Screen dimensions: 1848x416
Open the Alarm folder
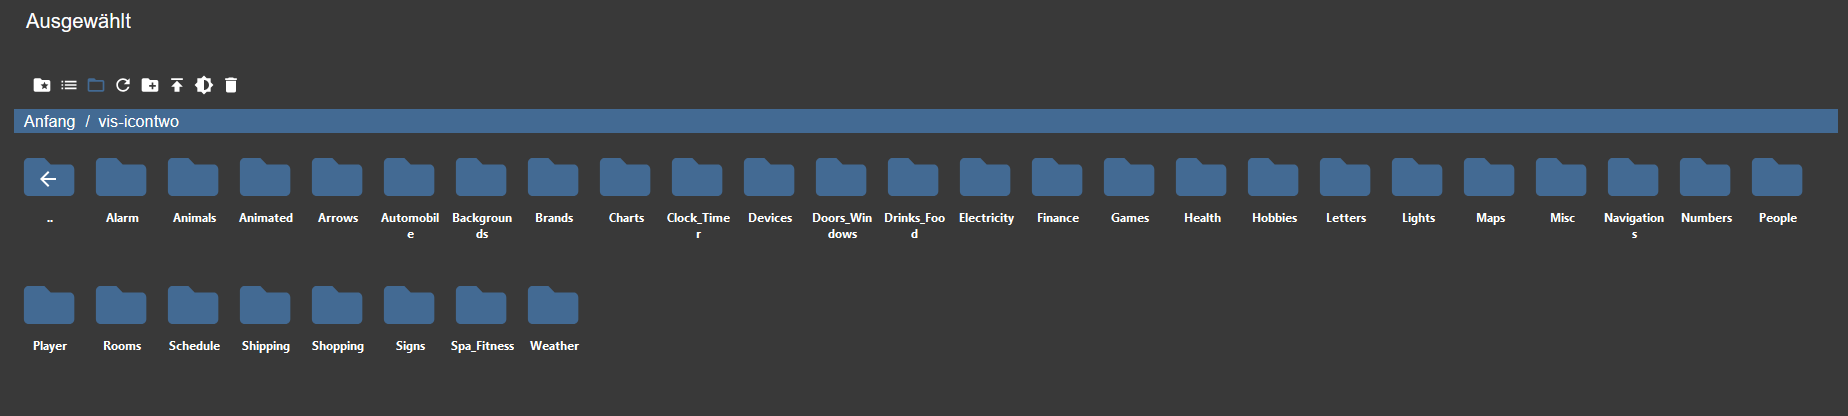pos(121,177)
